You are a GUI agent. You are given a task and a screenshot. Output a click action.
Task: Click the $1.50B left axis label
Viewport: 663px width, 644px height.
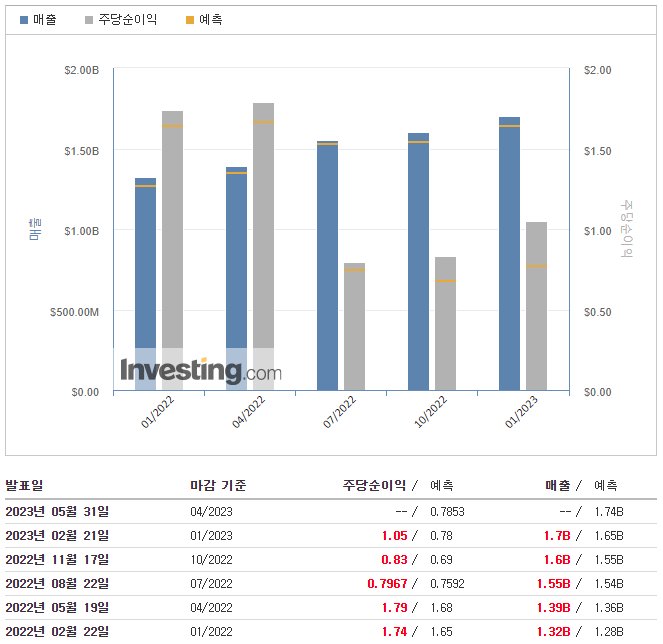tap(82, 151)
